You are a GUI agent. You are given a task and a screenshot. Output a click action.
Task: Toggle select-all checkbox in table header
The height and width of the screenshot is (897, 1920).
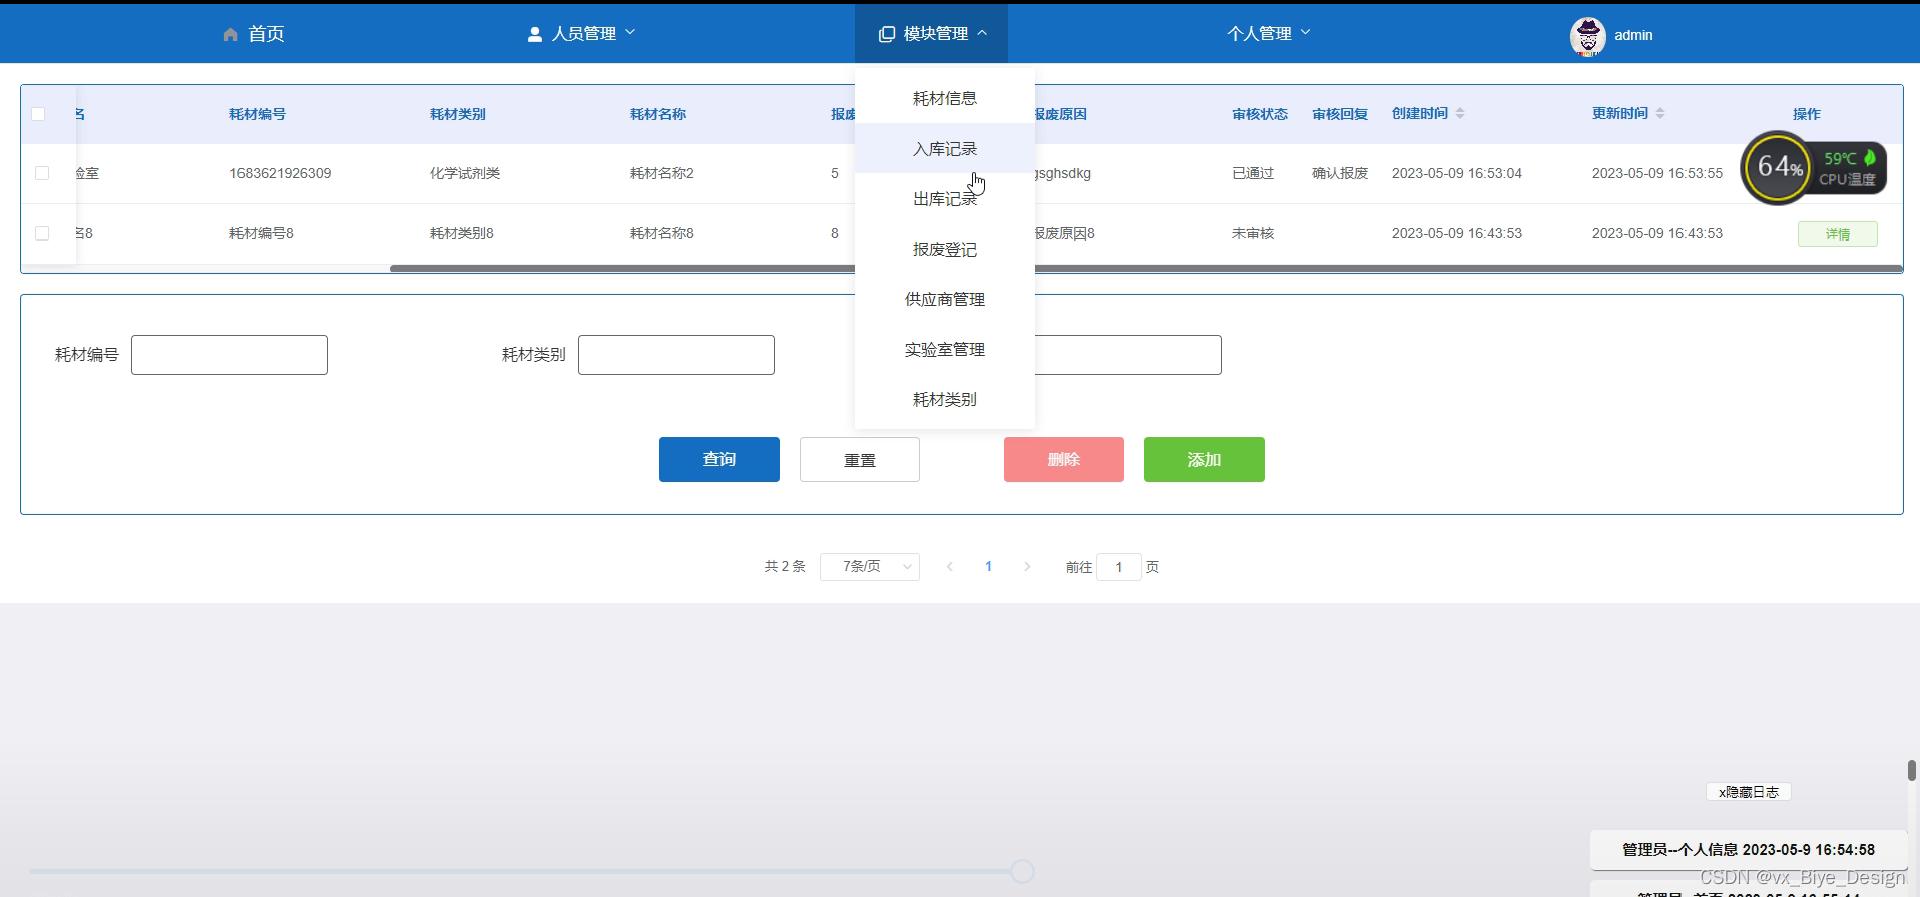pyautogui.click(x=38, y=114)
